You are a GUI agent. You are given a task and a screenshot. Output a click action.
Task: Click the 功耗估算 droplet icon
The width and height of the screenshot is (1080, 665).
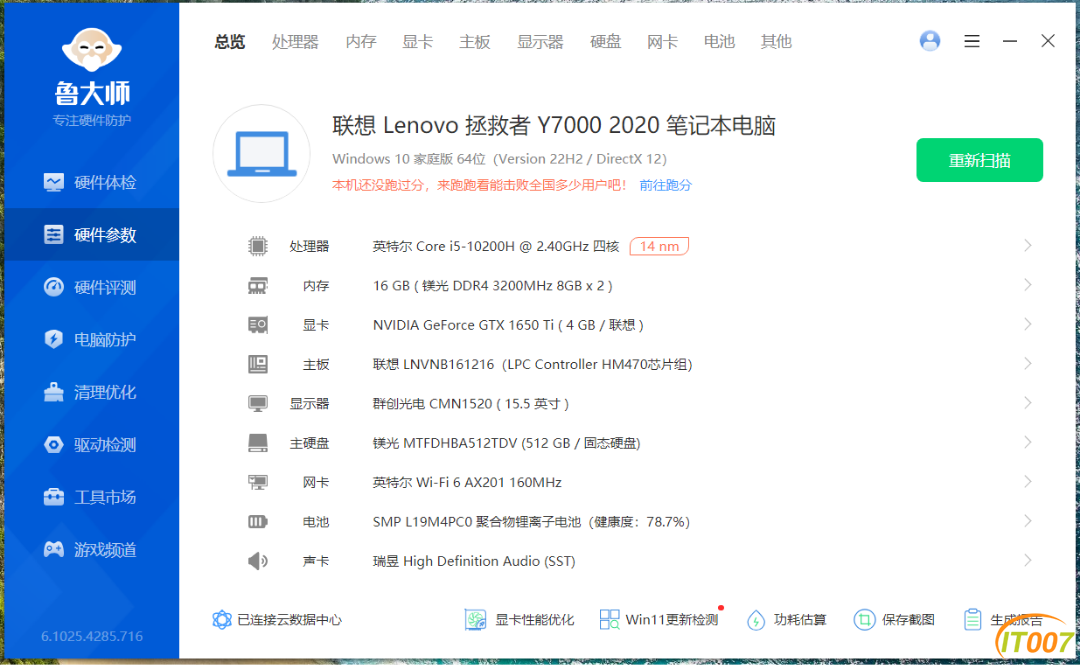(756, 620)
